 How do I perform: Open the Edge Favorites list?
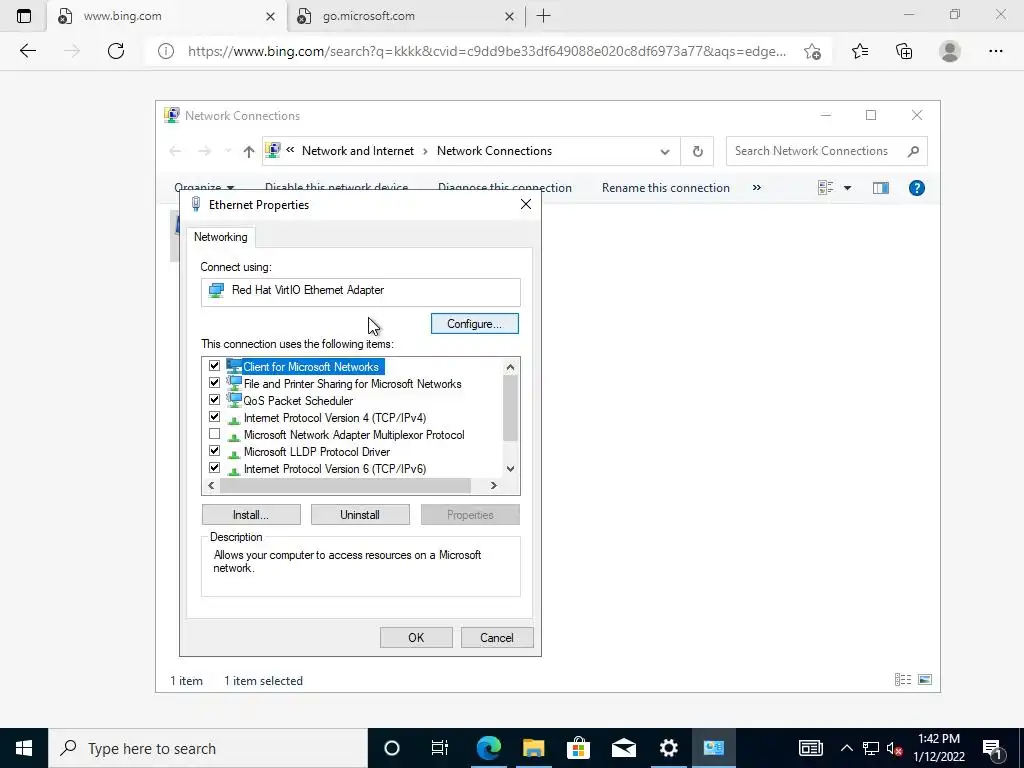[x=859, y=51]
